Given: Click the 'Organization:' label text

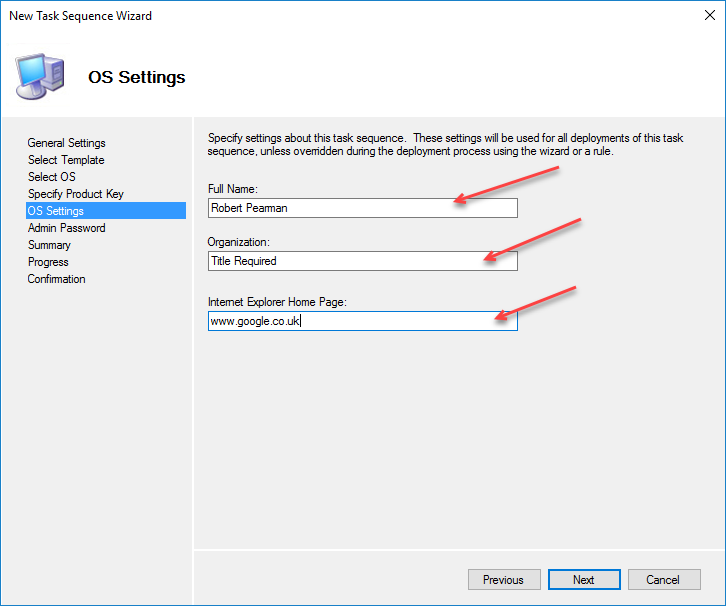Looking at the screenshot, I should coord(237,241).
